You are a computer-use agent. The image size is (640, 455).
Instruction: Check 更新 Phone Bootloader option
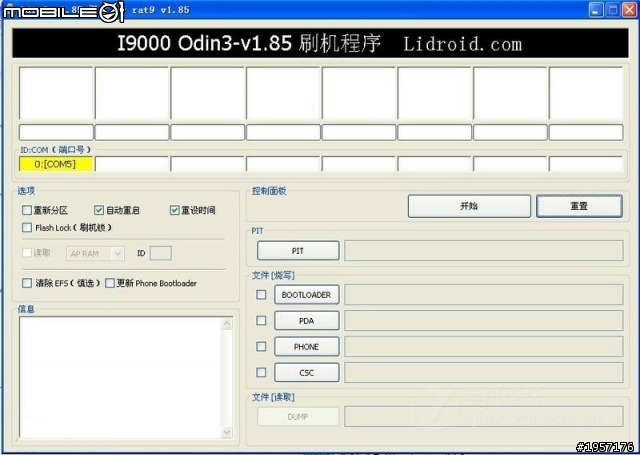pyautogui.click(x=110, y=283)
